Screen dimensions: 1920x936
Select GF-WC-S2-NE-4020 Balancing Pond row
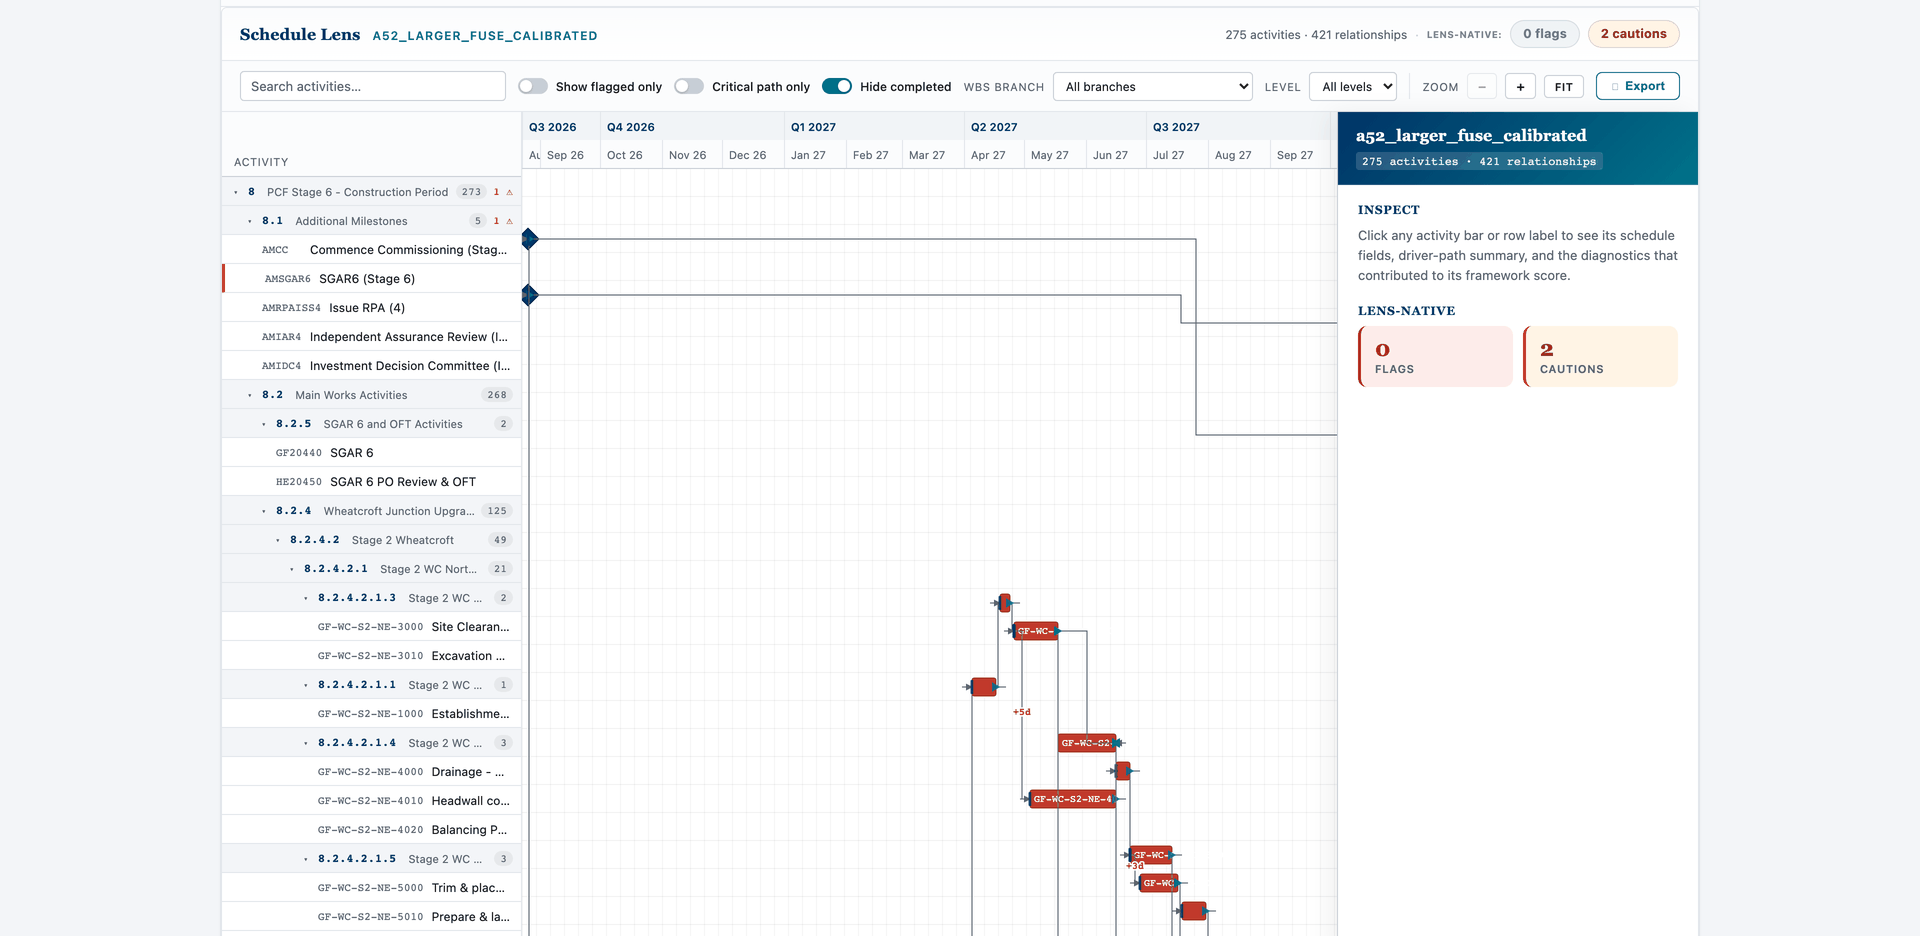click(x=371, y=830)
